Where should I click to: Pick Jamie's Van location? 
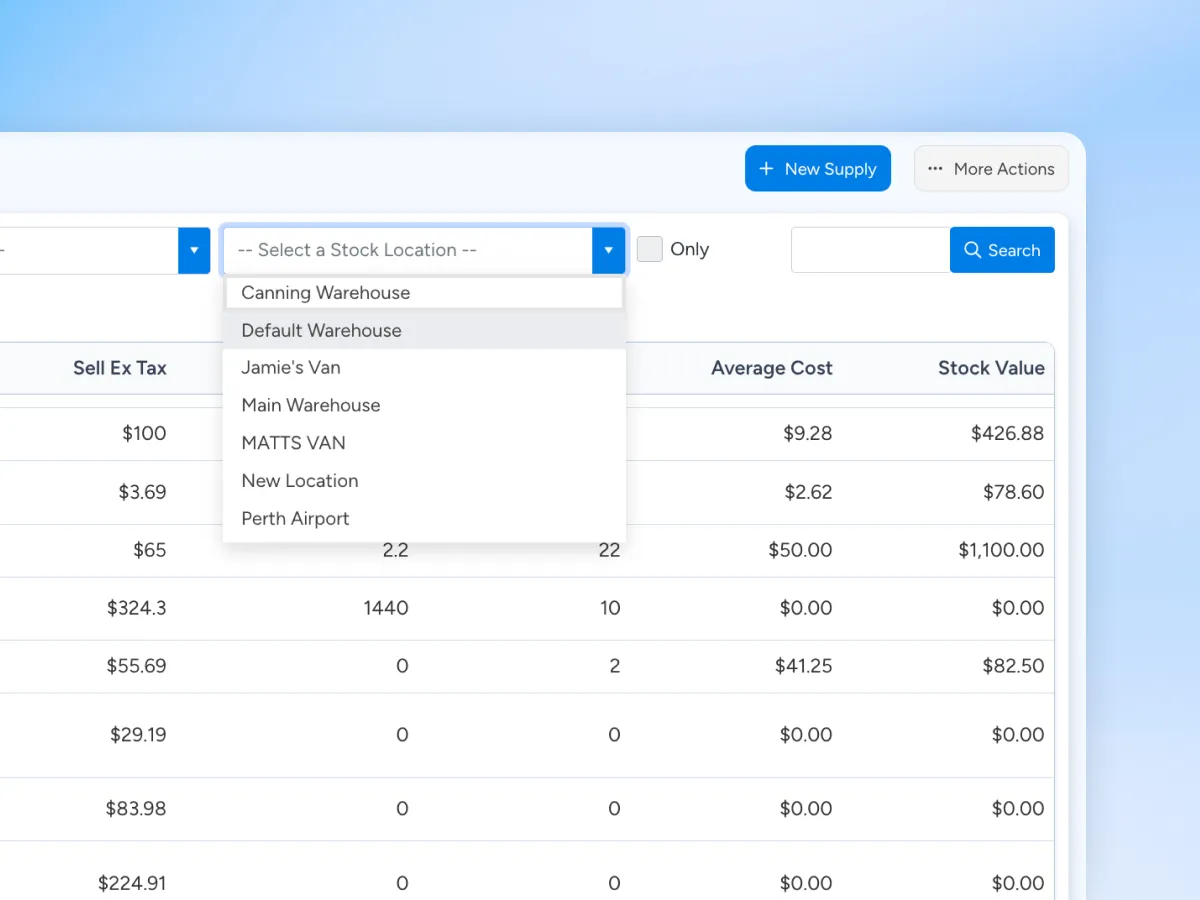[x=424, y=368]
